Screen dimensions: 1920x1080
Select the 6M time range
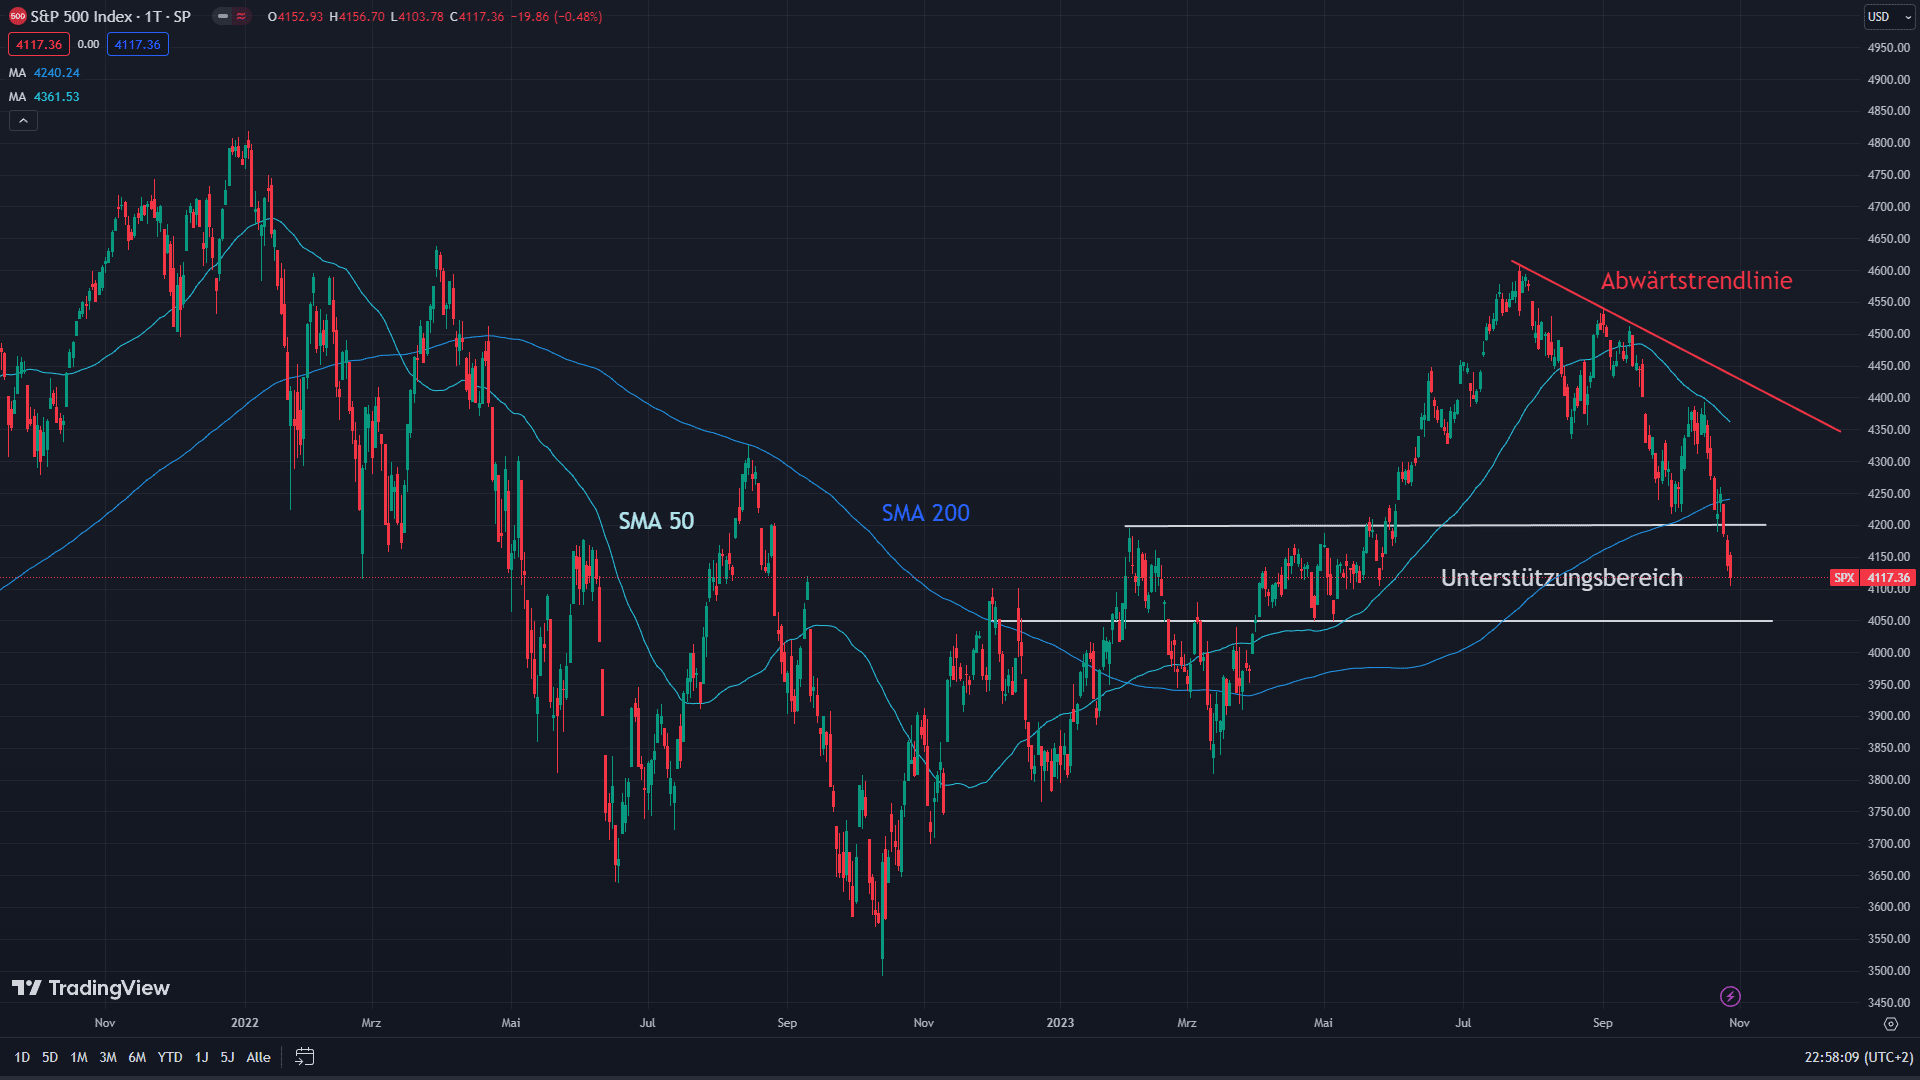point(137,1057)
